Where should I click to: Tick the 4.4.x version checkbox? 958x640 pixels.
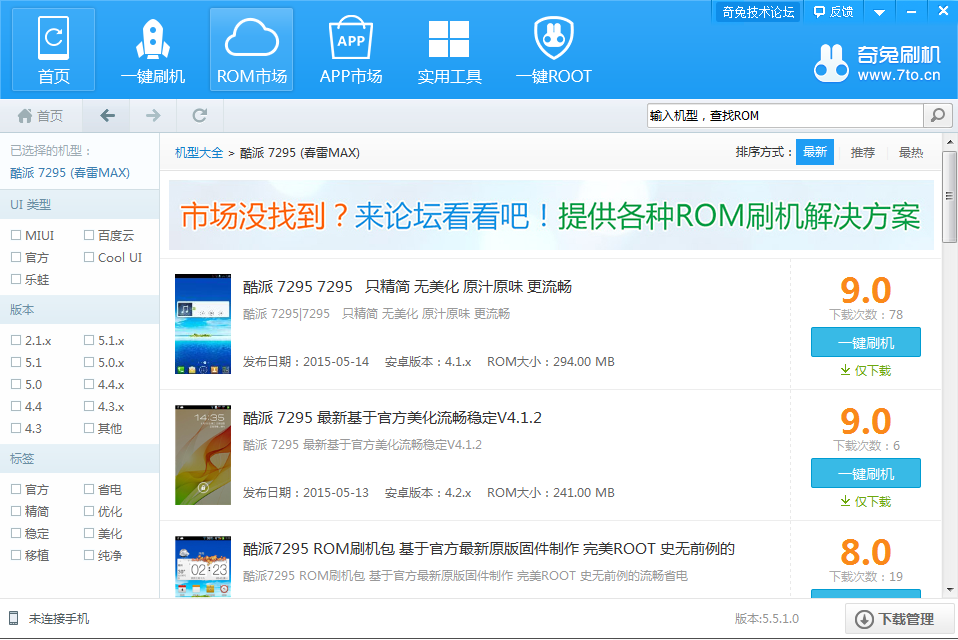point(89,385)
